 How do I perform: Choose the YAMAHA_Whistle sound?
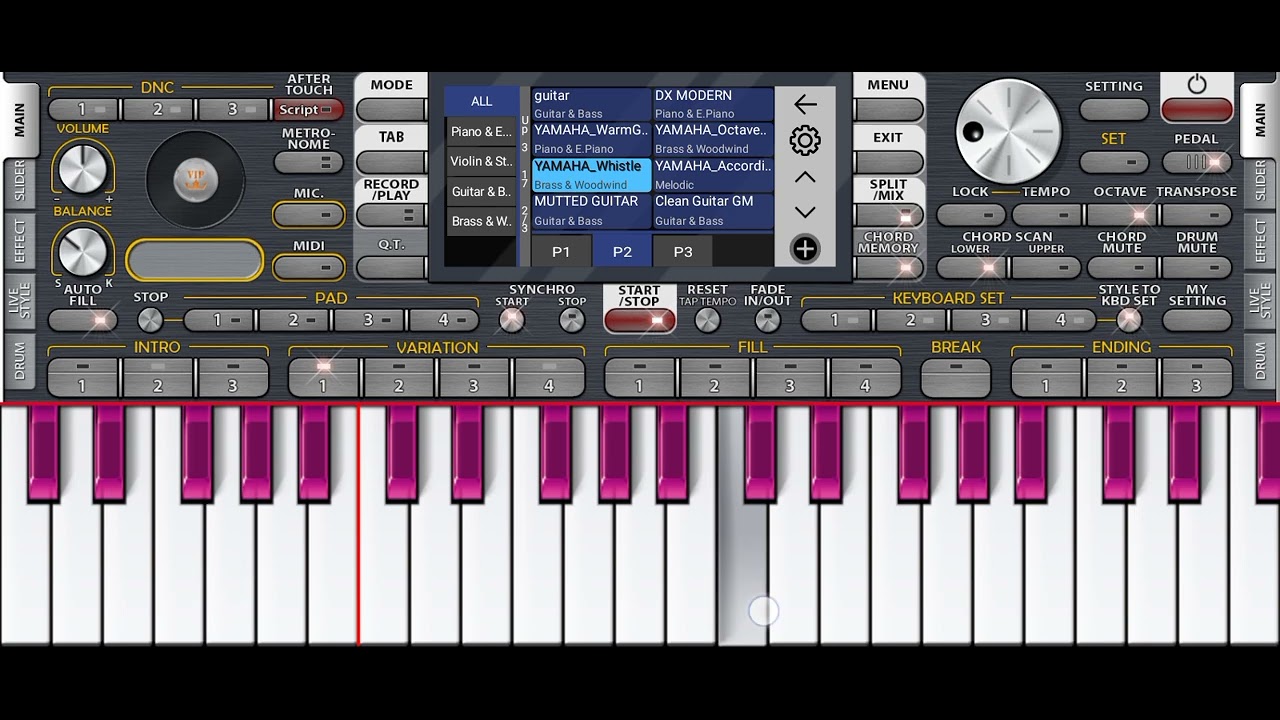tap(591, 175)
